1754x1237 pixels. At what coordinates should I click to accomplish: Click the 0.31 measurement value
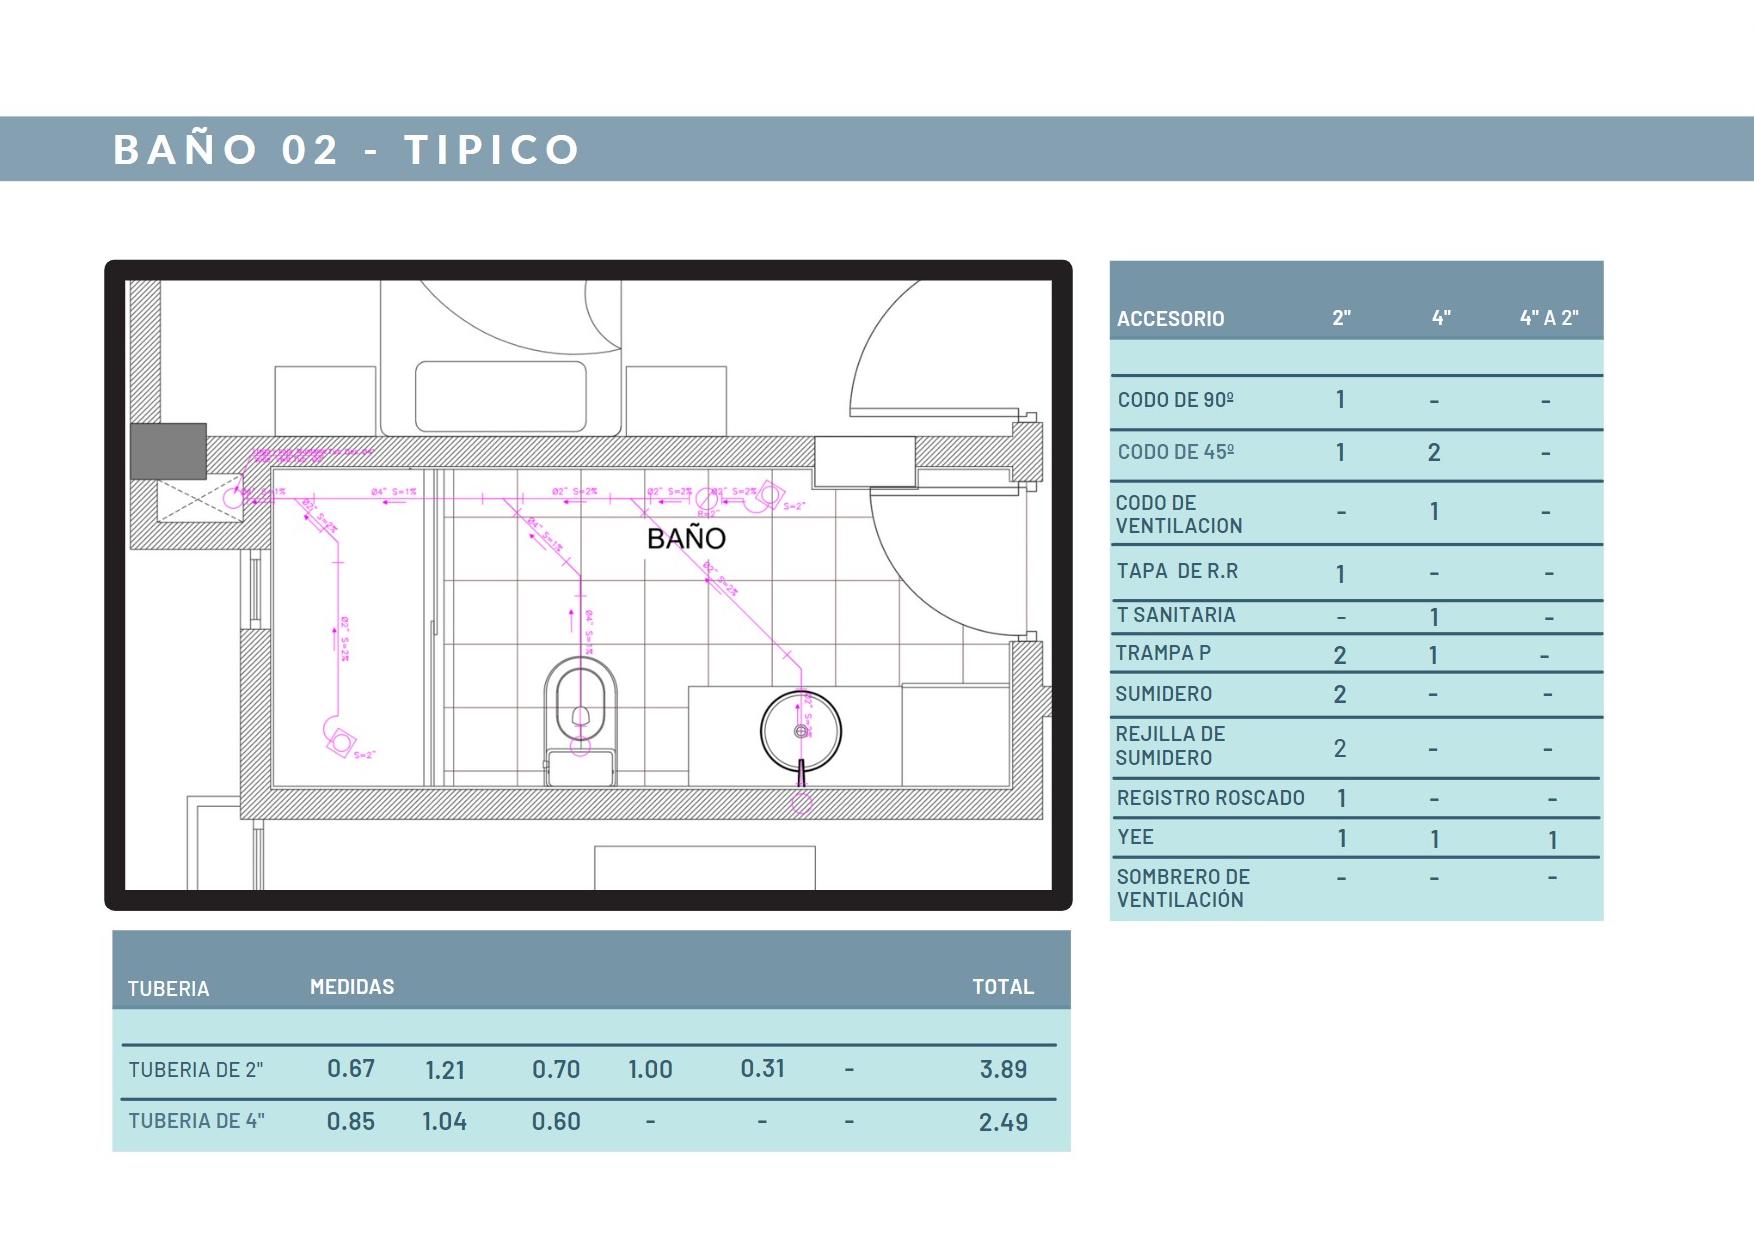click(762, 1069)
